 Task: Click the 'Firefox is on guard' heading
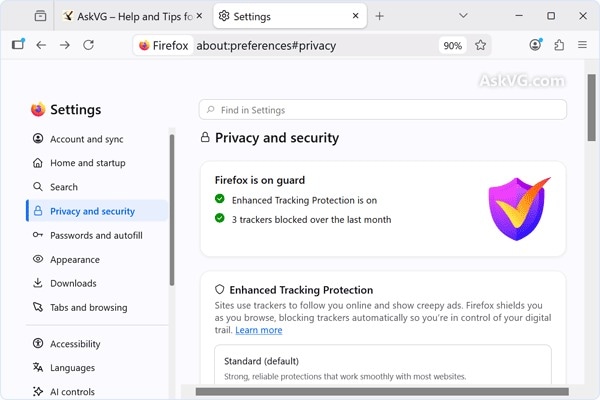(260, 180)
